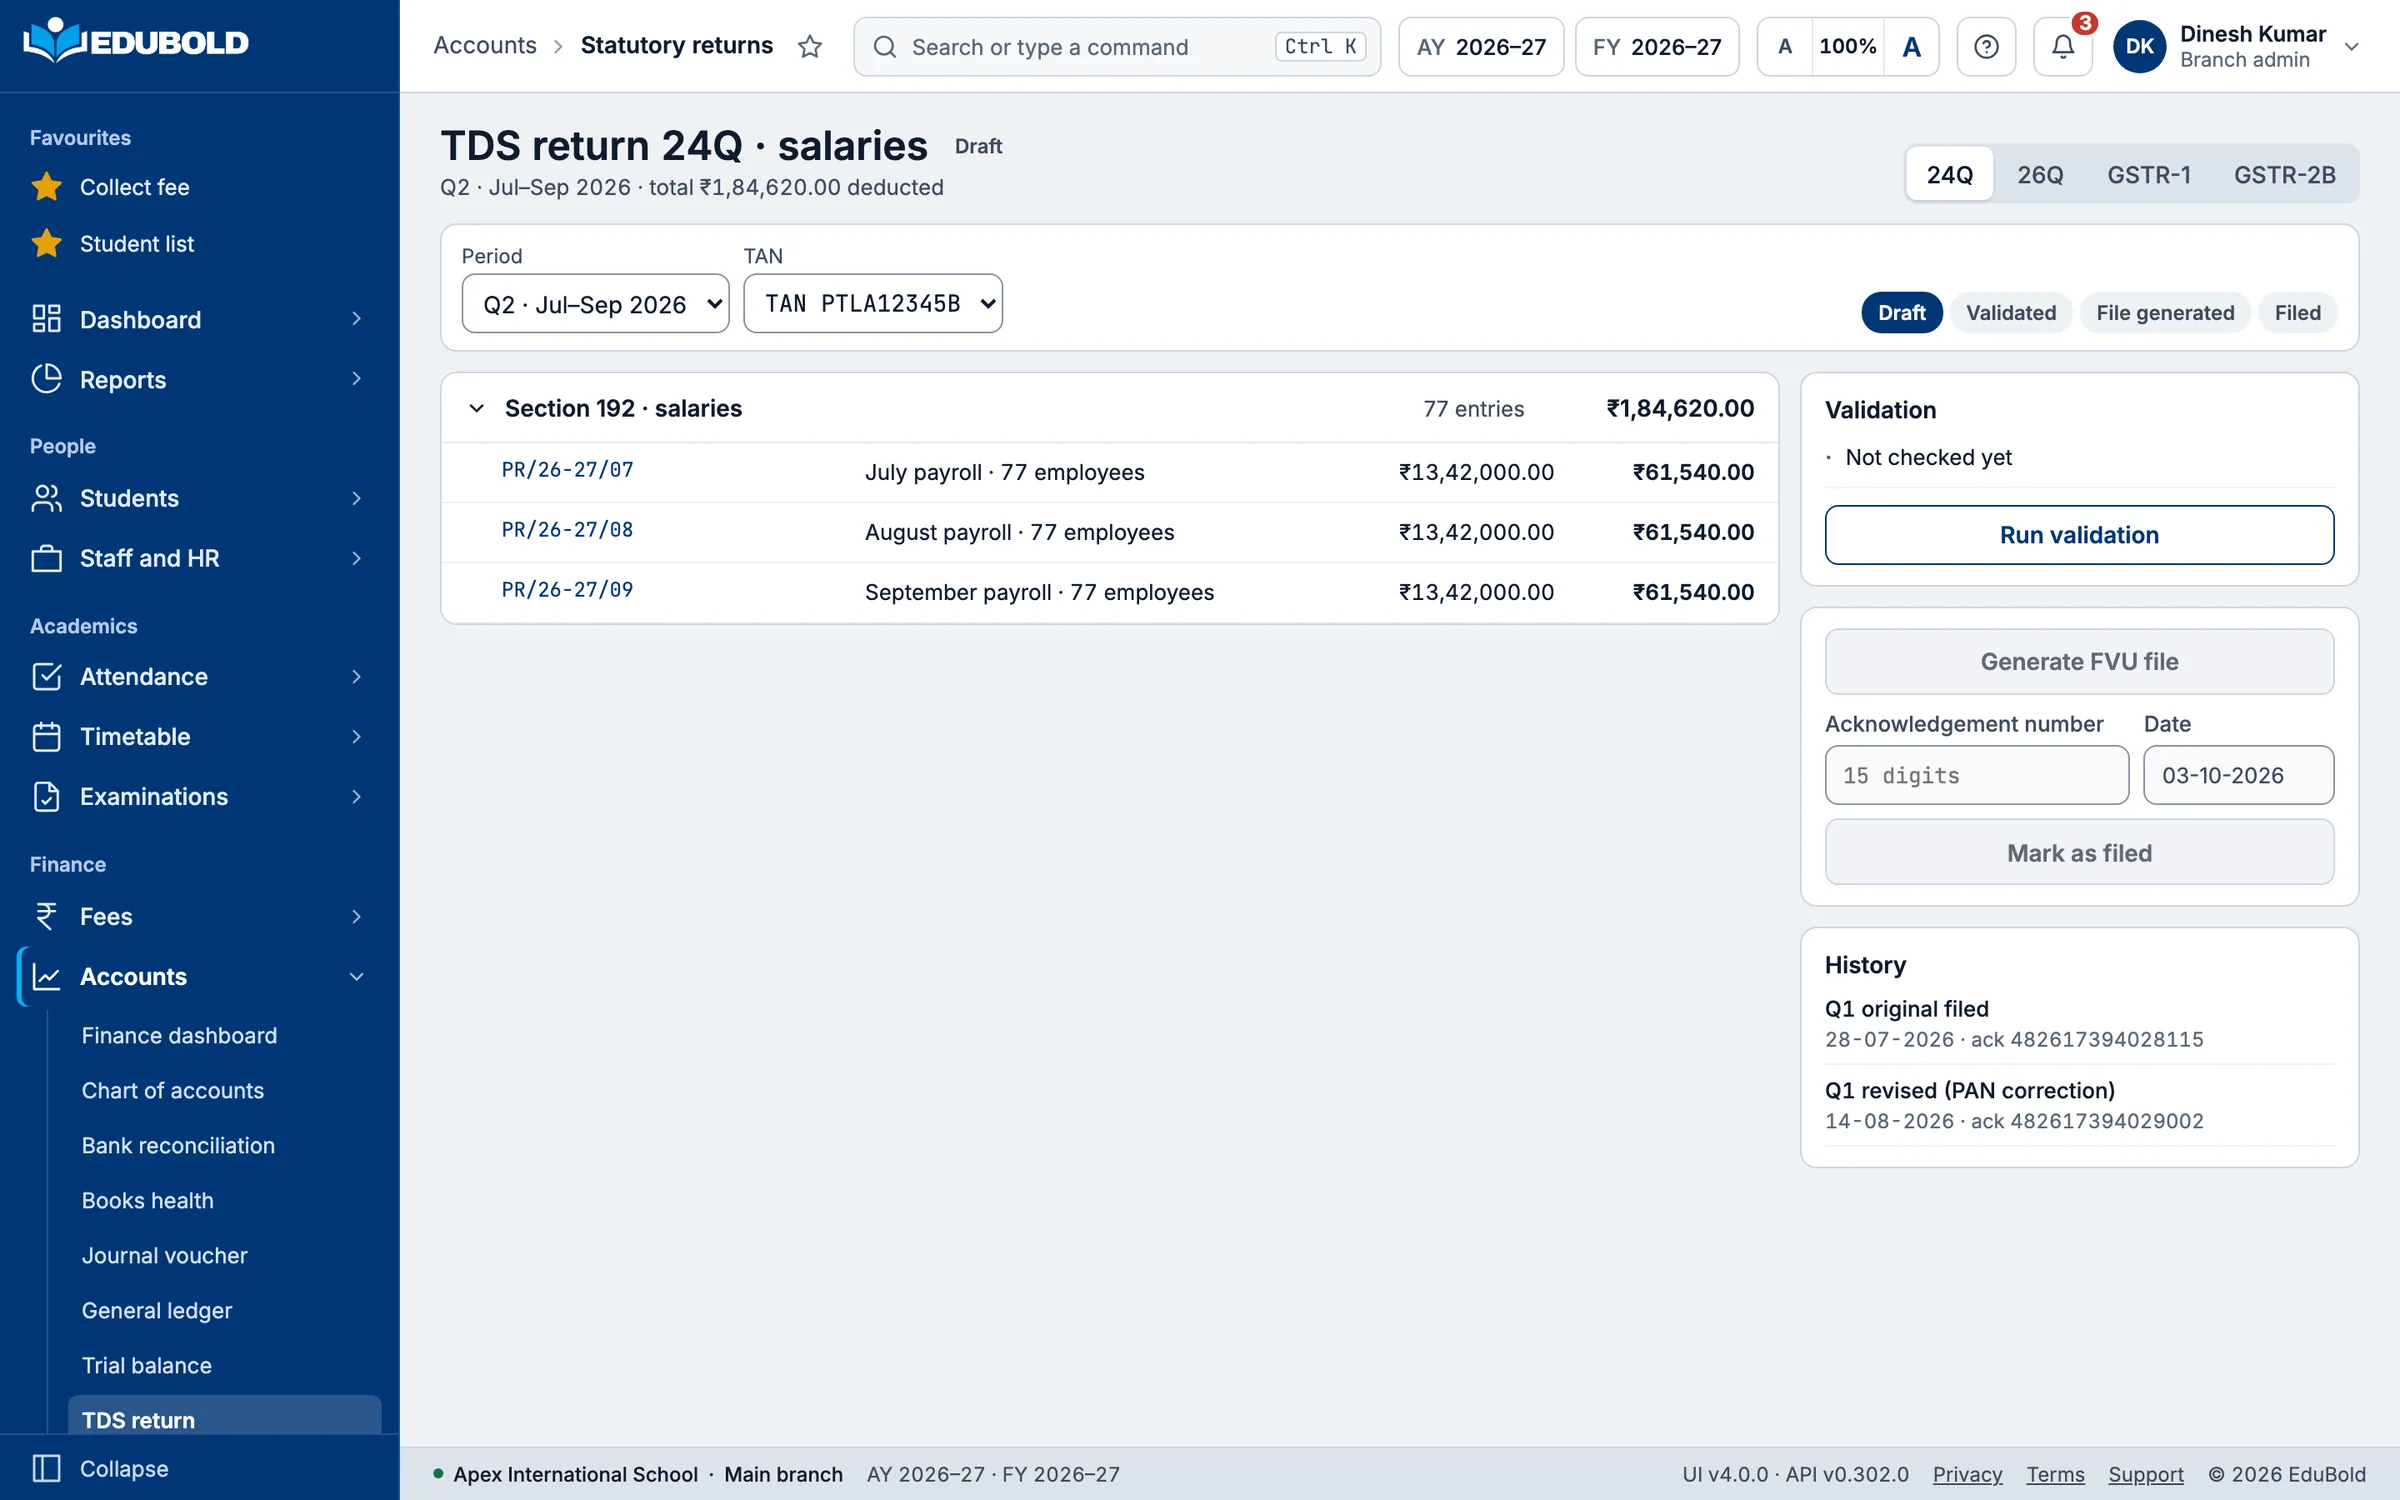Image resolution: width=2400 pixels, height=1500 pixels.
Task: Click the Staff and HR briefcase icon
Action: pos(46,558)
